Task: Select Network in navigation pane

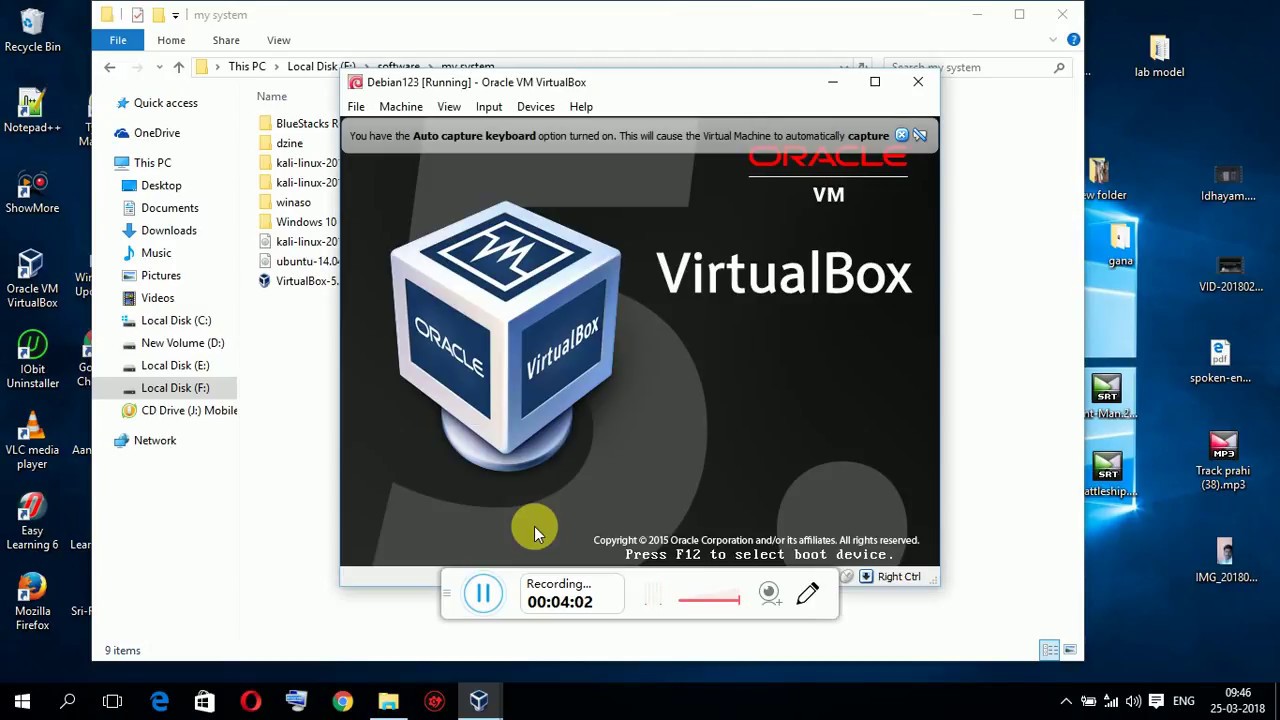Action: pyautogui.click(x=154, y=441)
